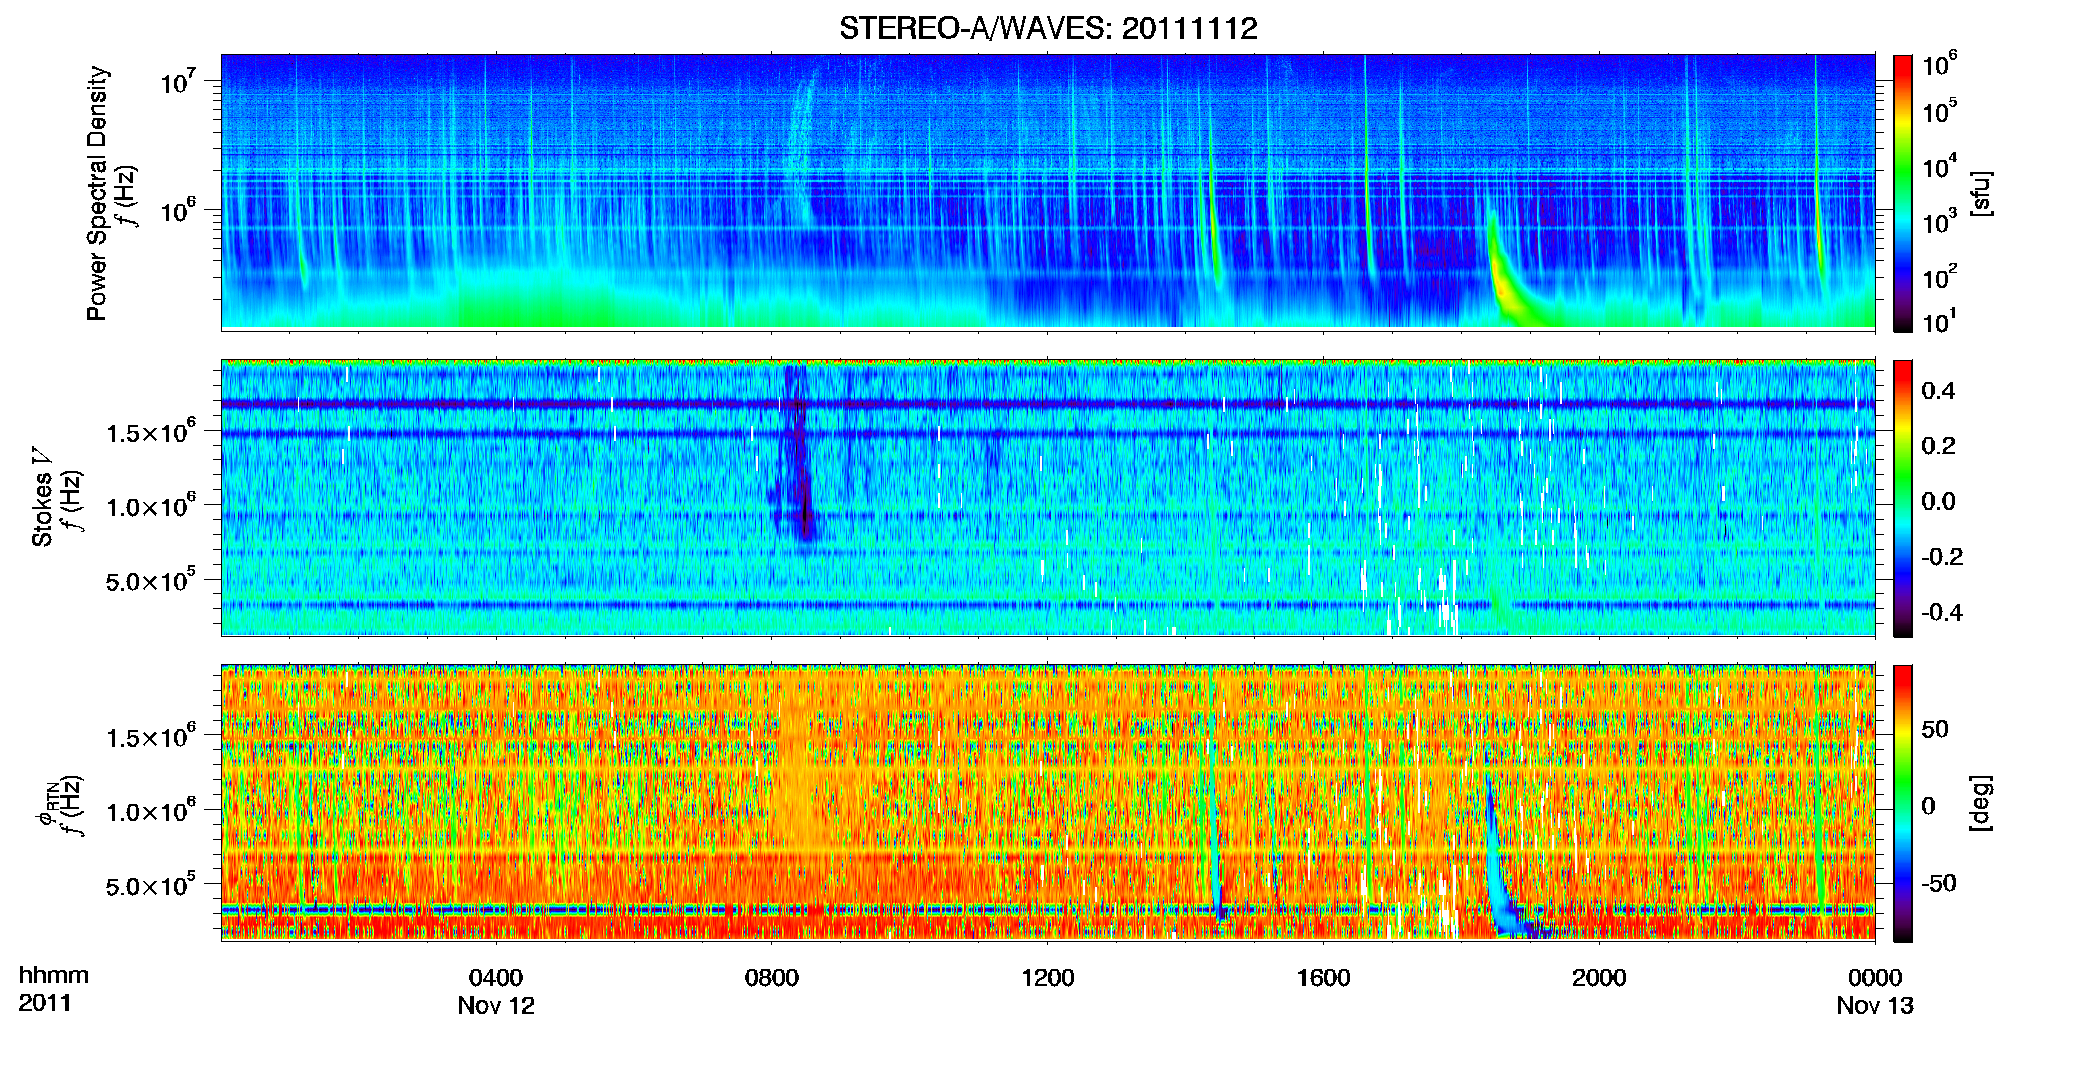
Task: Click the φRTN axis label
Action: [x=46, y=805]
